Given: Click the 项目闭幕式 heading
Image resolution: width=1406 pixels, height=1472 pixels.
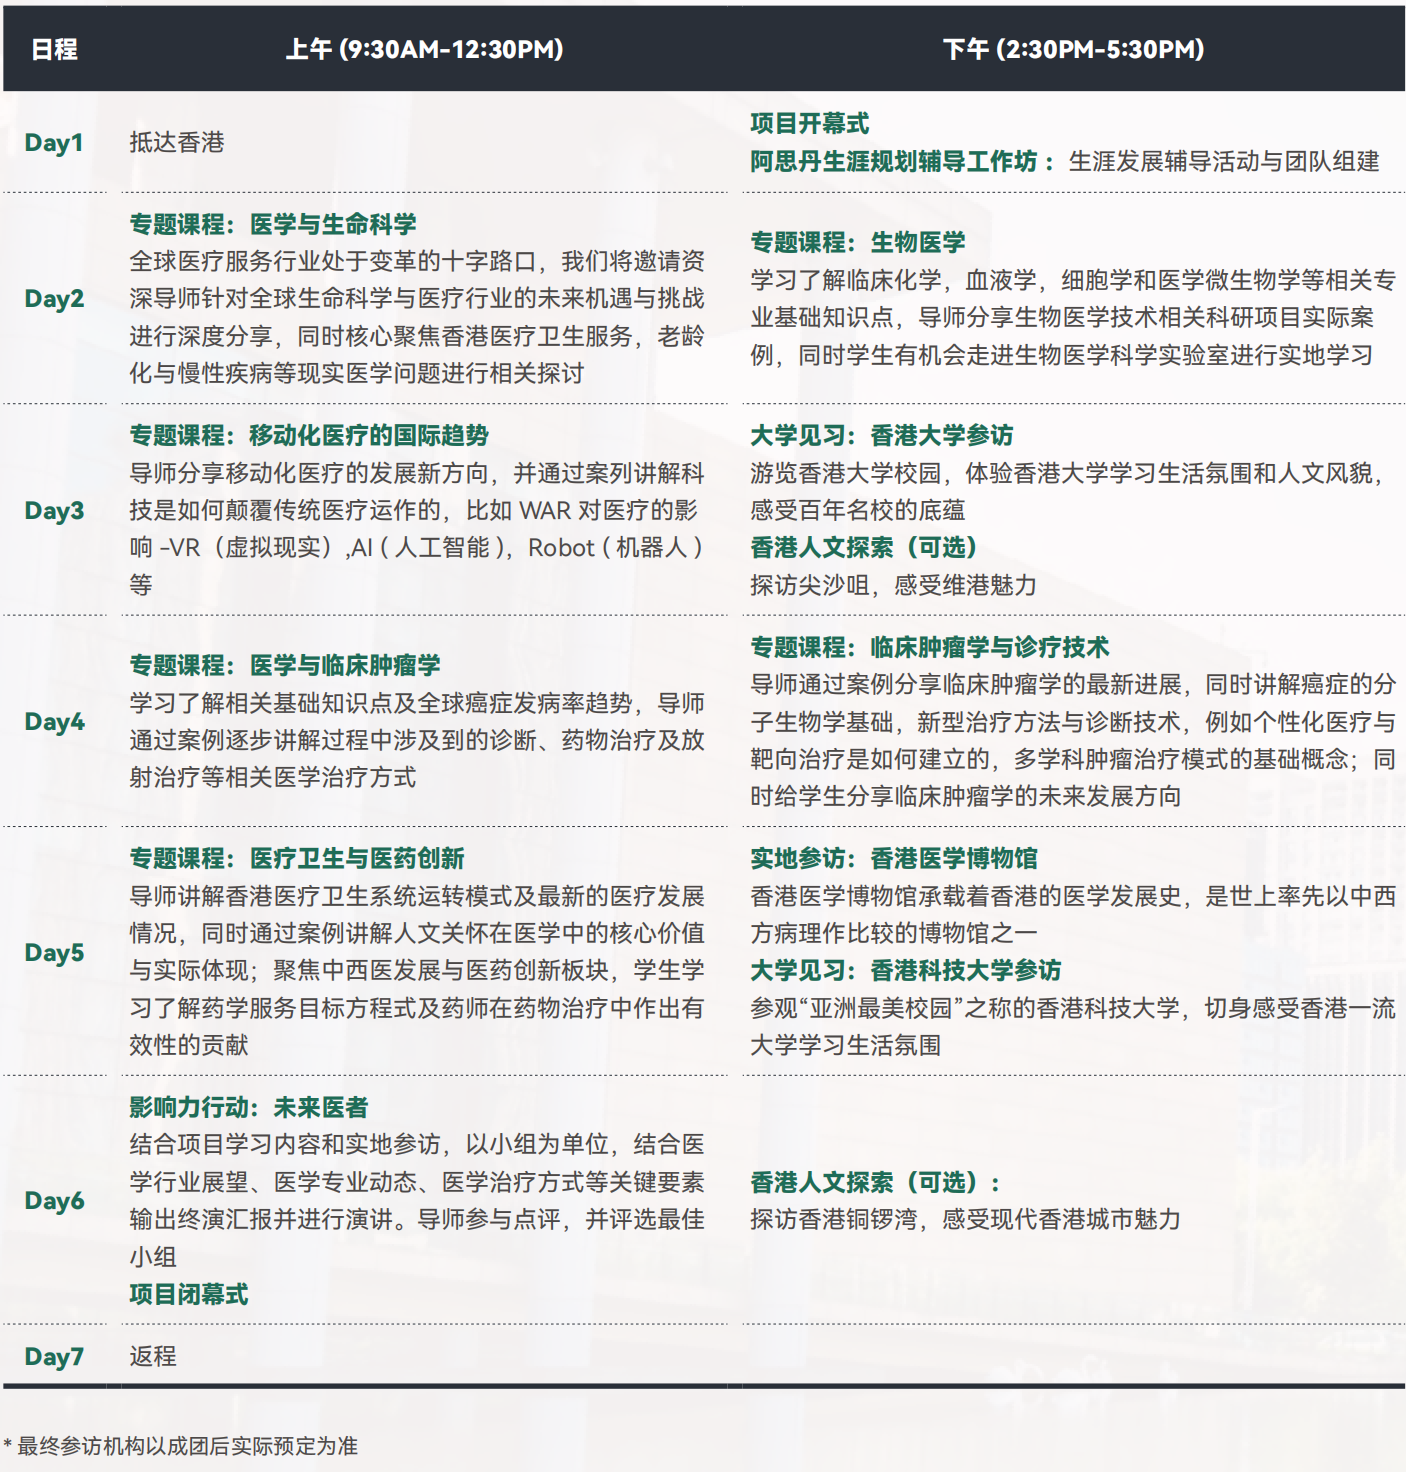Looking at the screenshot, I should [x=189, y=1294].
